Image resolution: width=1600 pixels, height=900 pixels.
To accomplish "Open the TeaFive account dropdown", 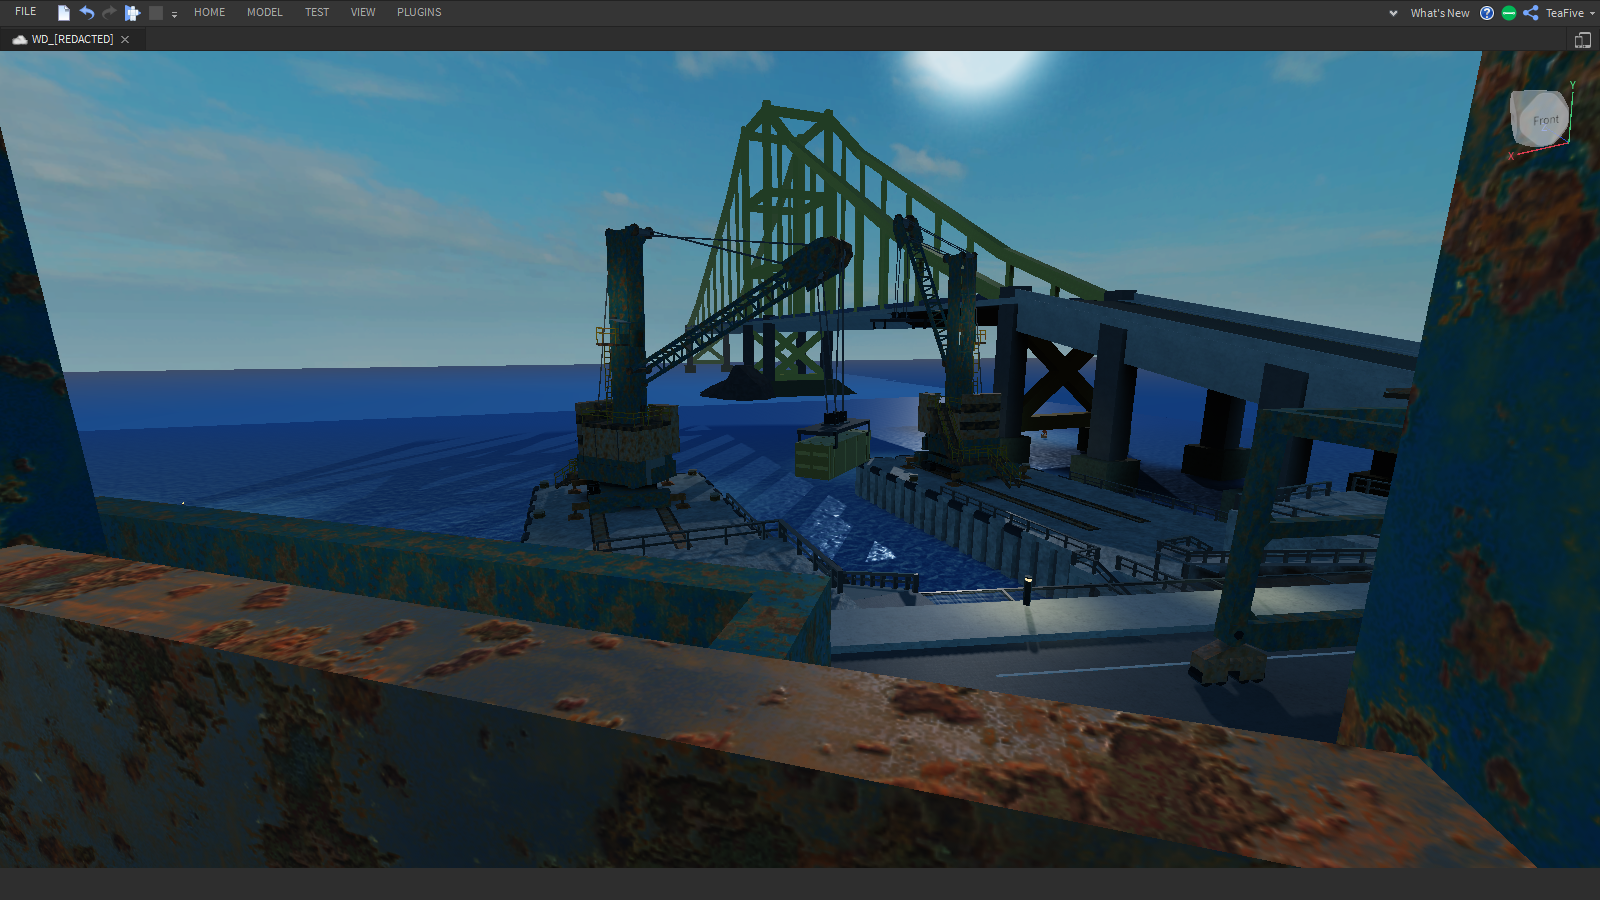I will [1570, 13].
